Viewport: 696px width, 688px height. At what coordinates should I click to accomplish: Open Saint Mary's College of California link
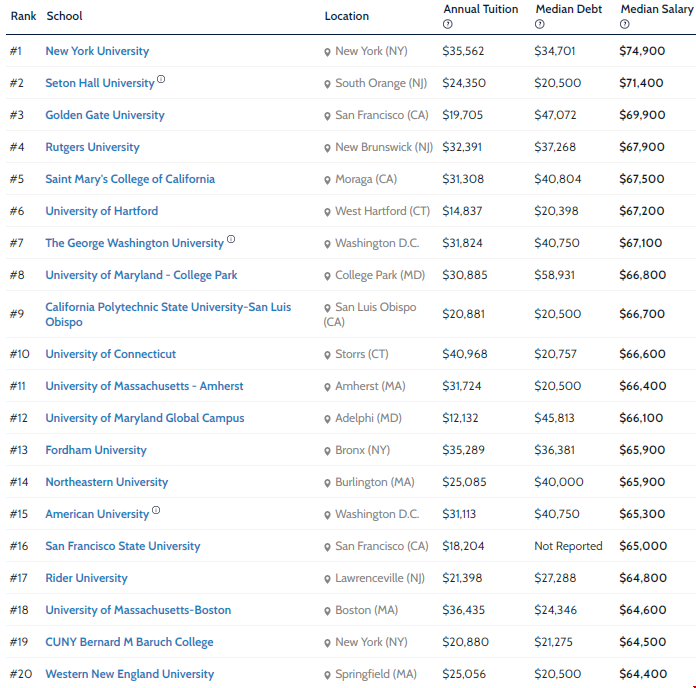click(130, 179)
